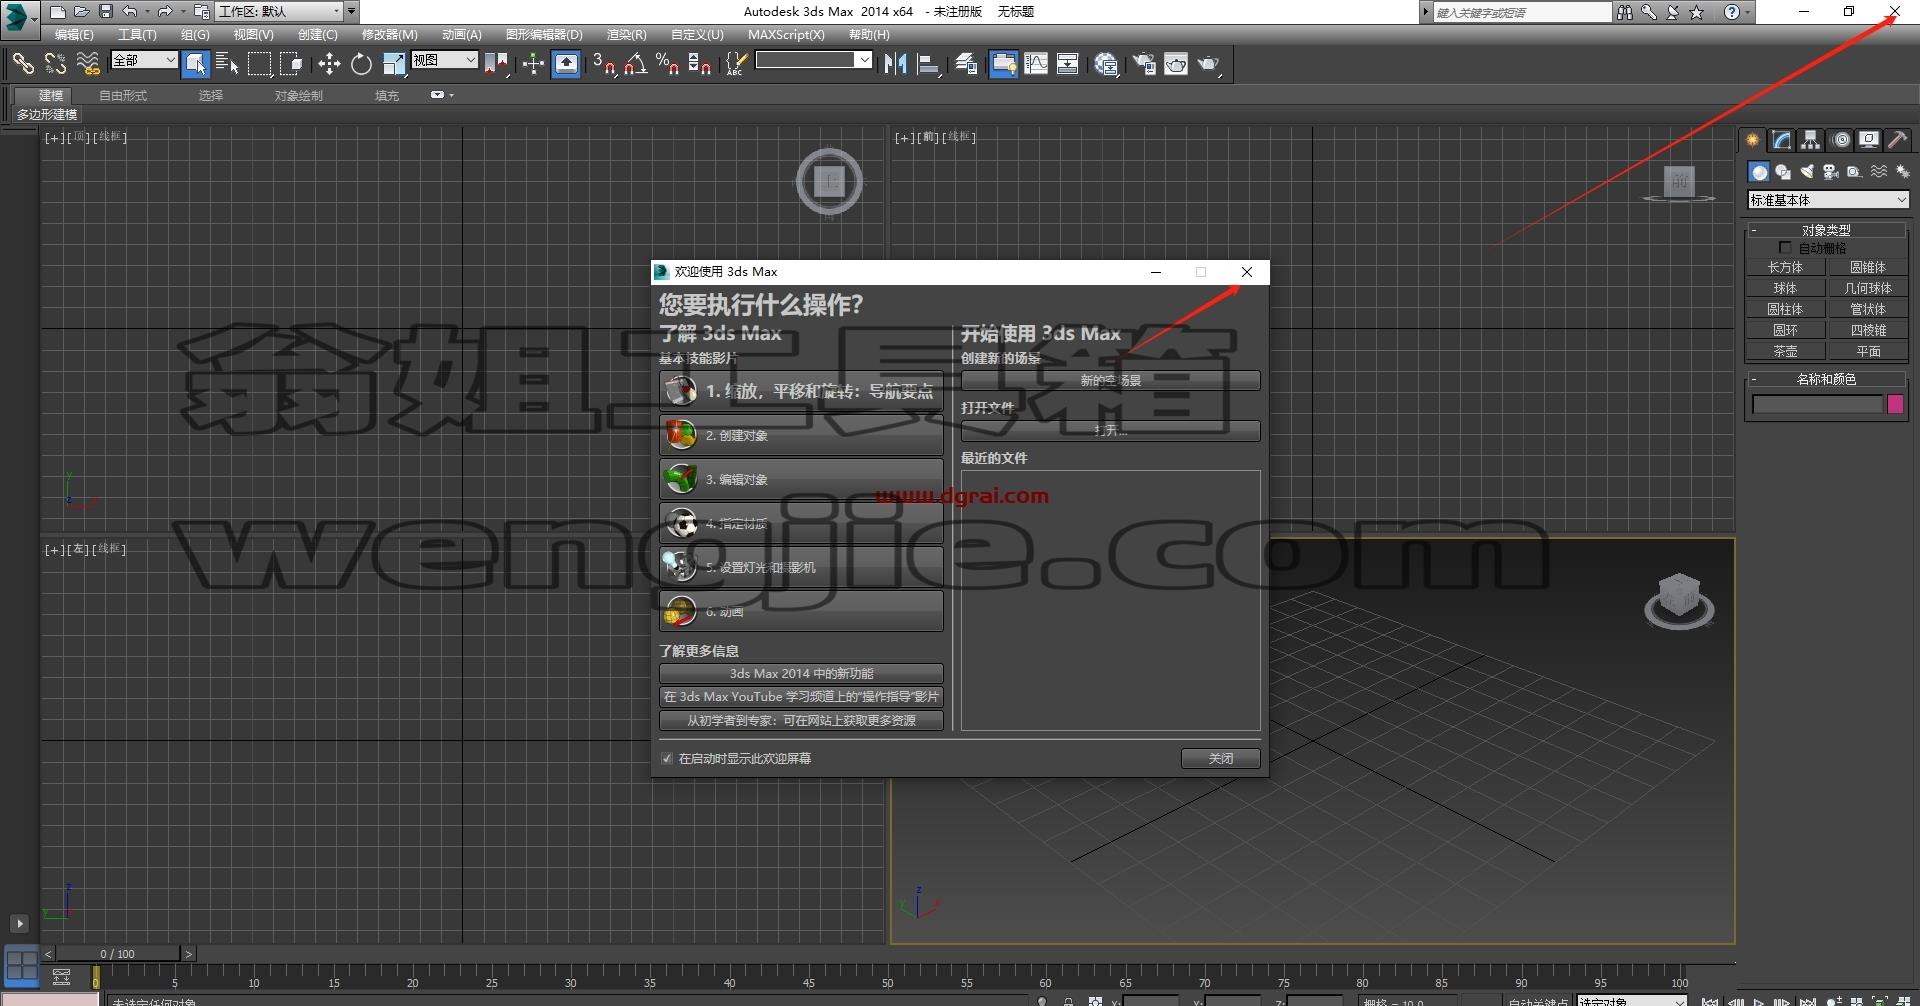Toggle the 3D Snaps button

click(x=604, y=64)
